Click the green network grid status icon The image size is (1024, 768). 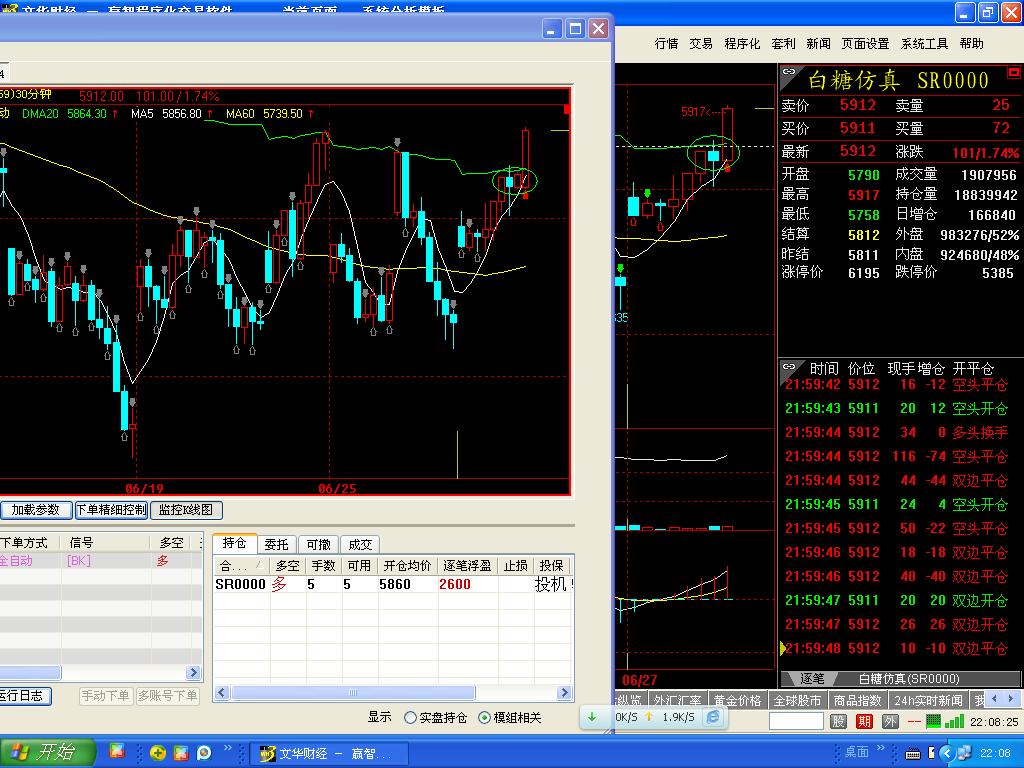[x=934, y=721]
